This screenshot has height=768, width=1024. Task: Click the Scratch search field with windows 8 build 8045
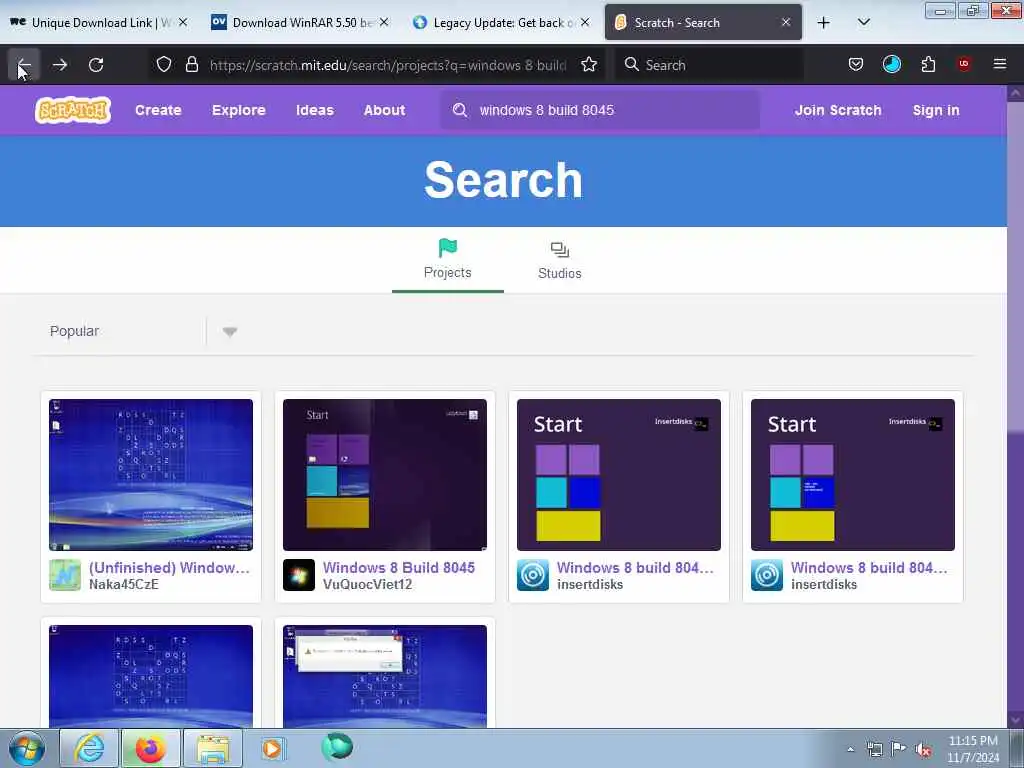coord(600,110)
